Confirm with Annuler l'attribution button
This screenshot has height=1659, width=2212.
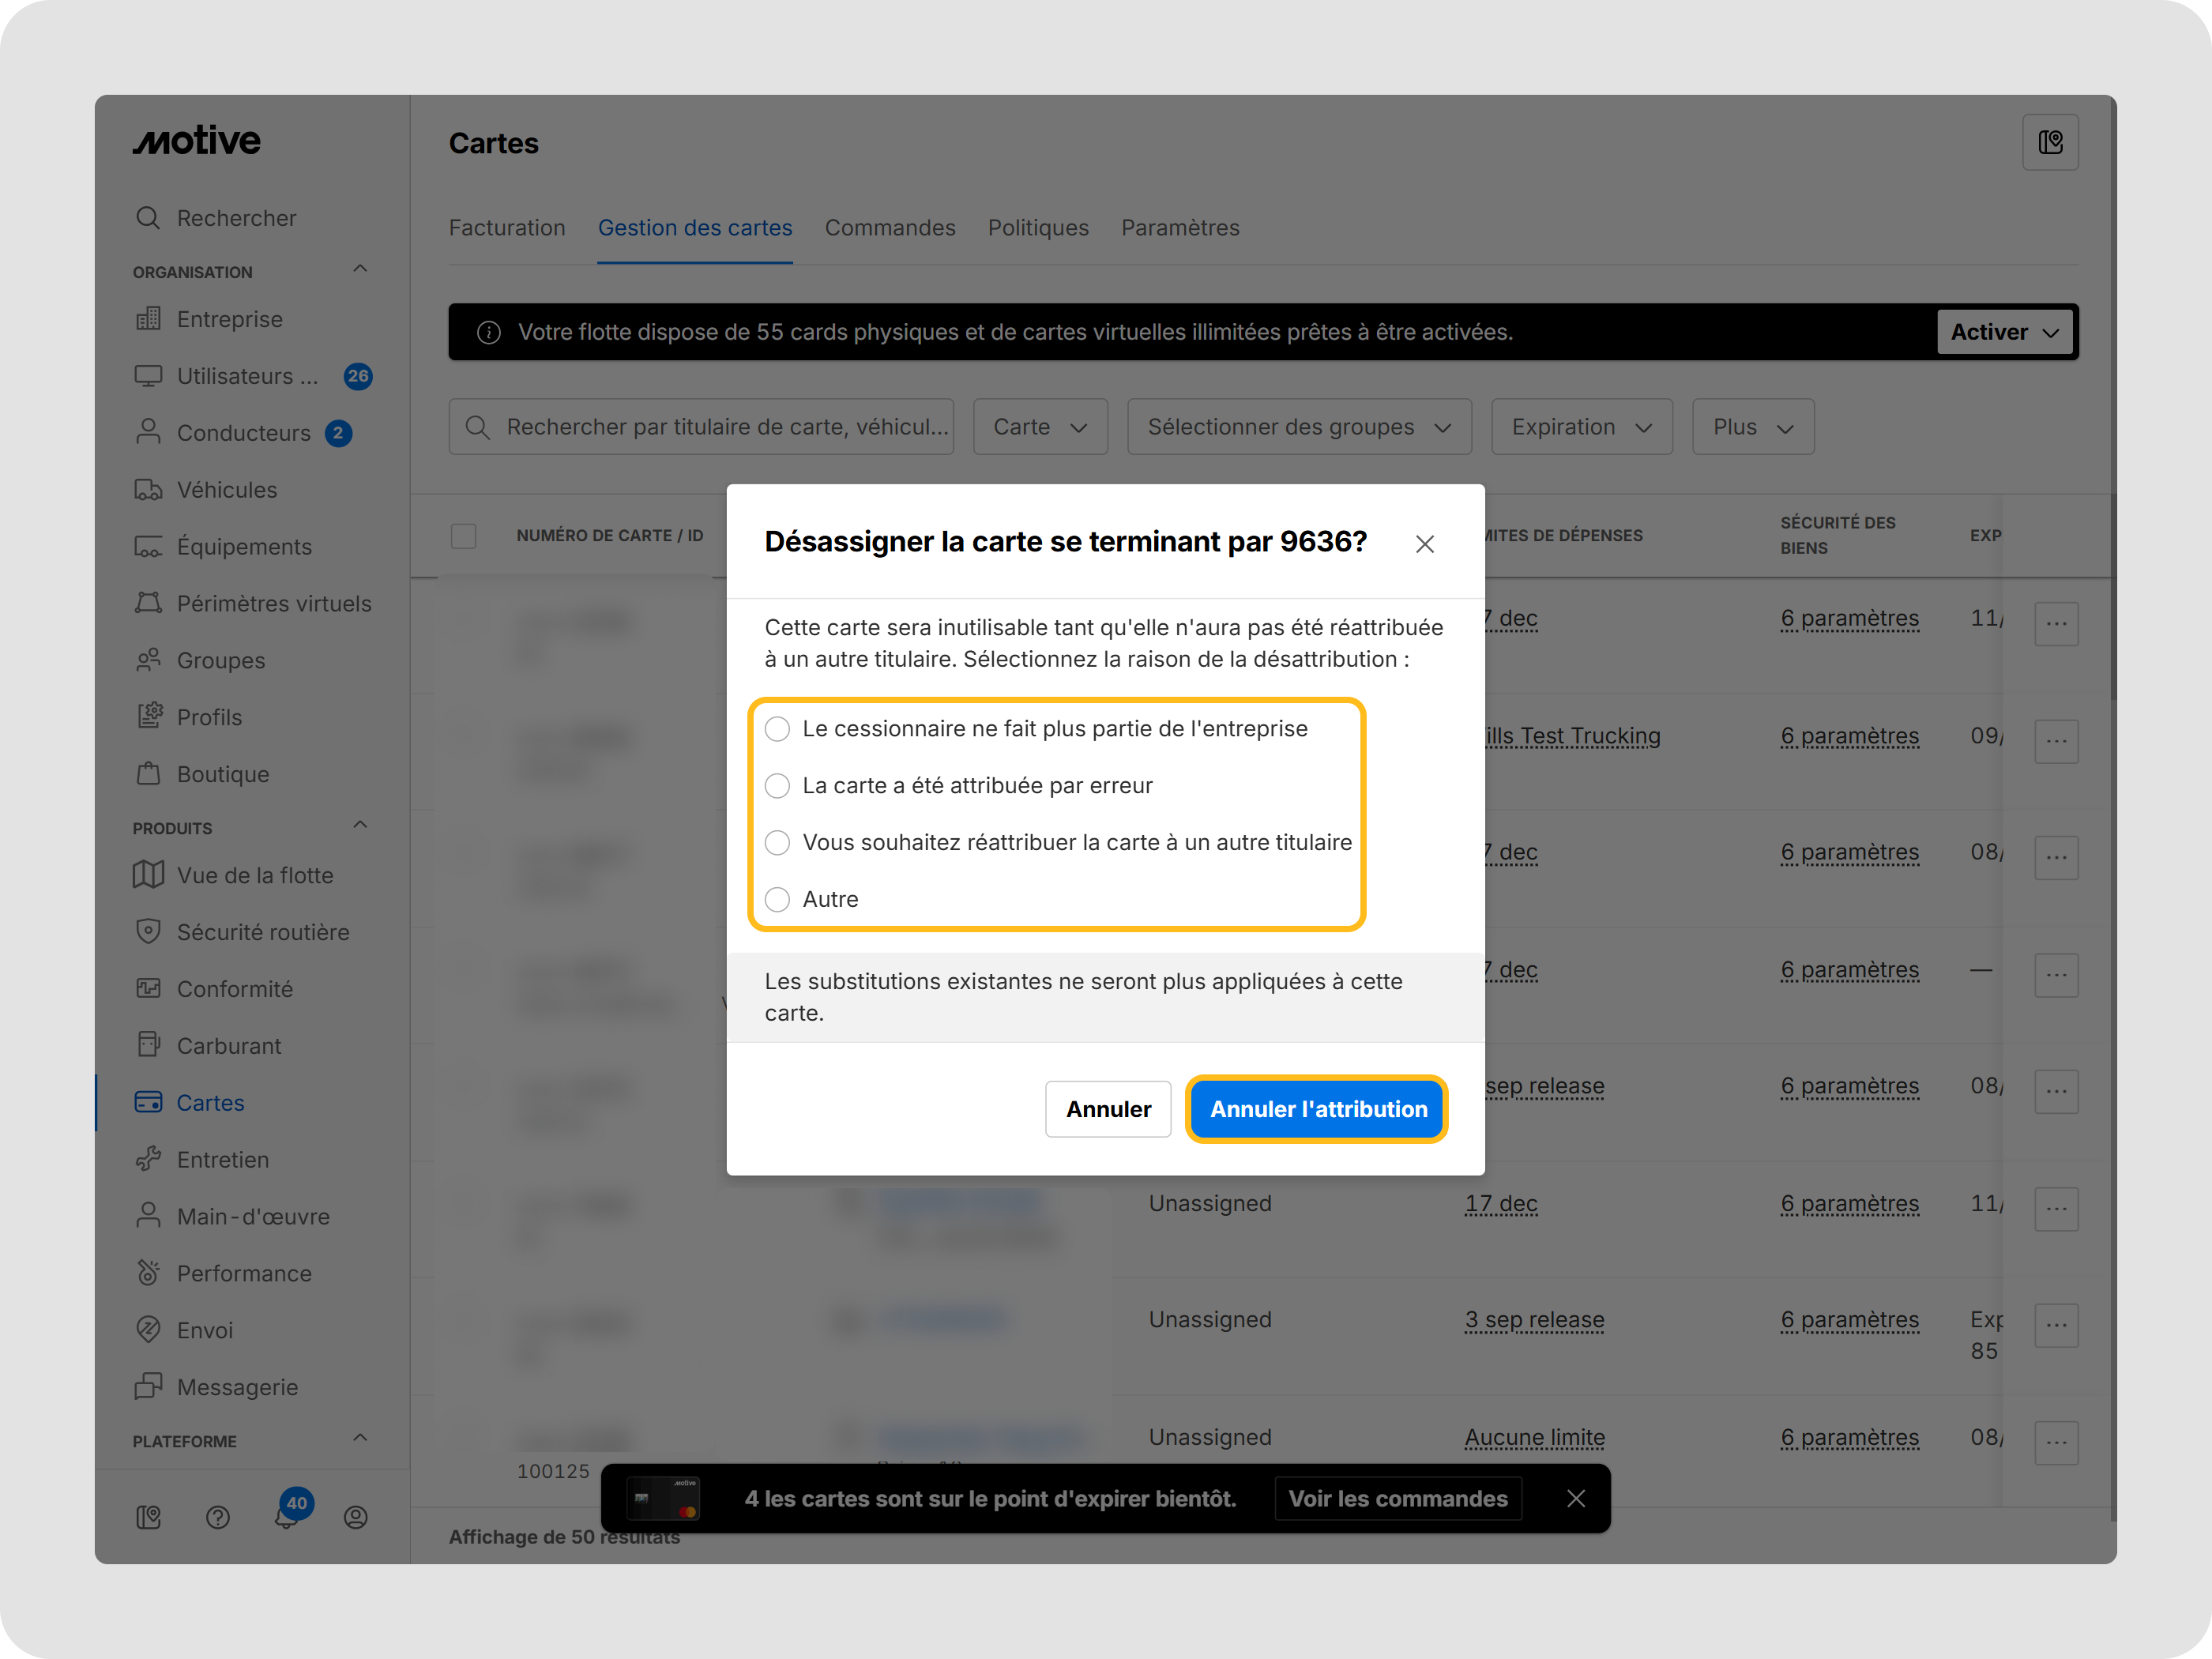tap(1318, 1109)
